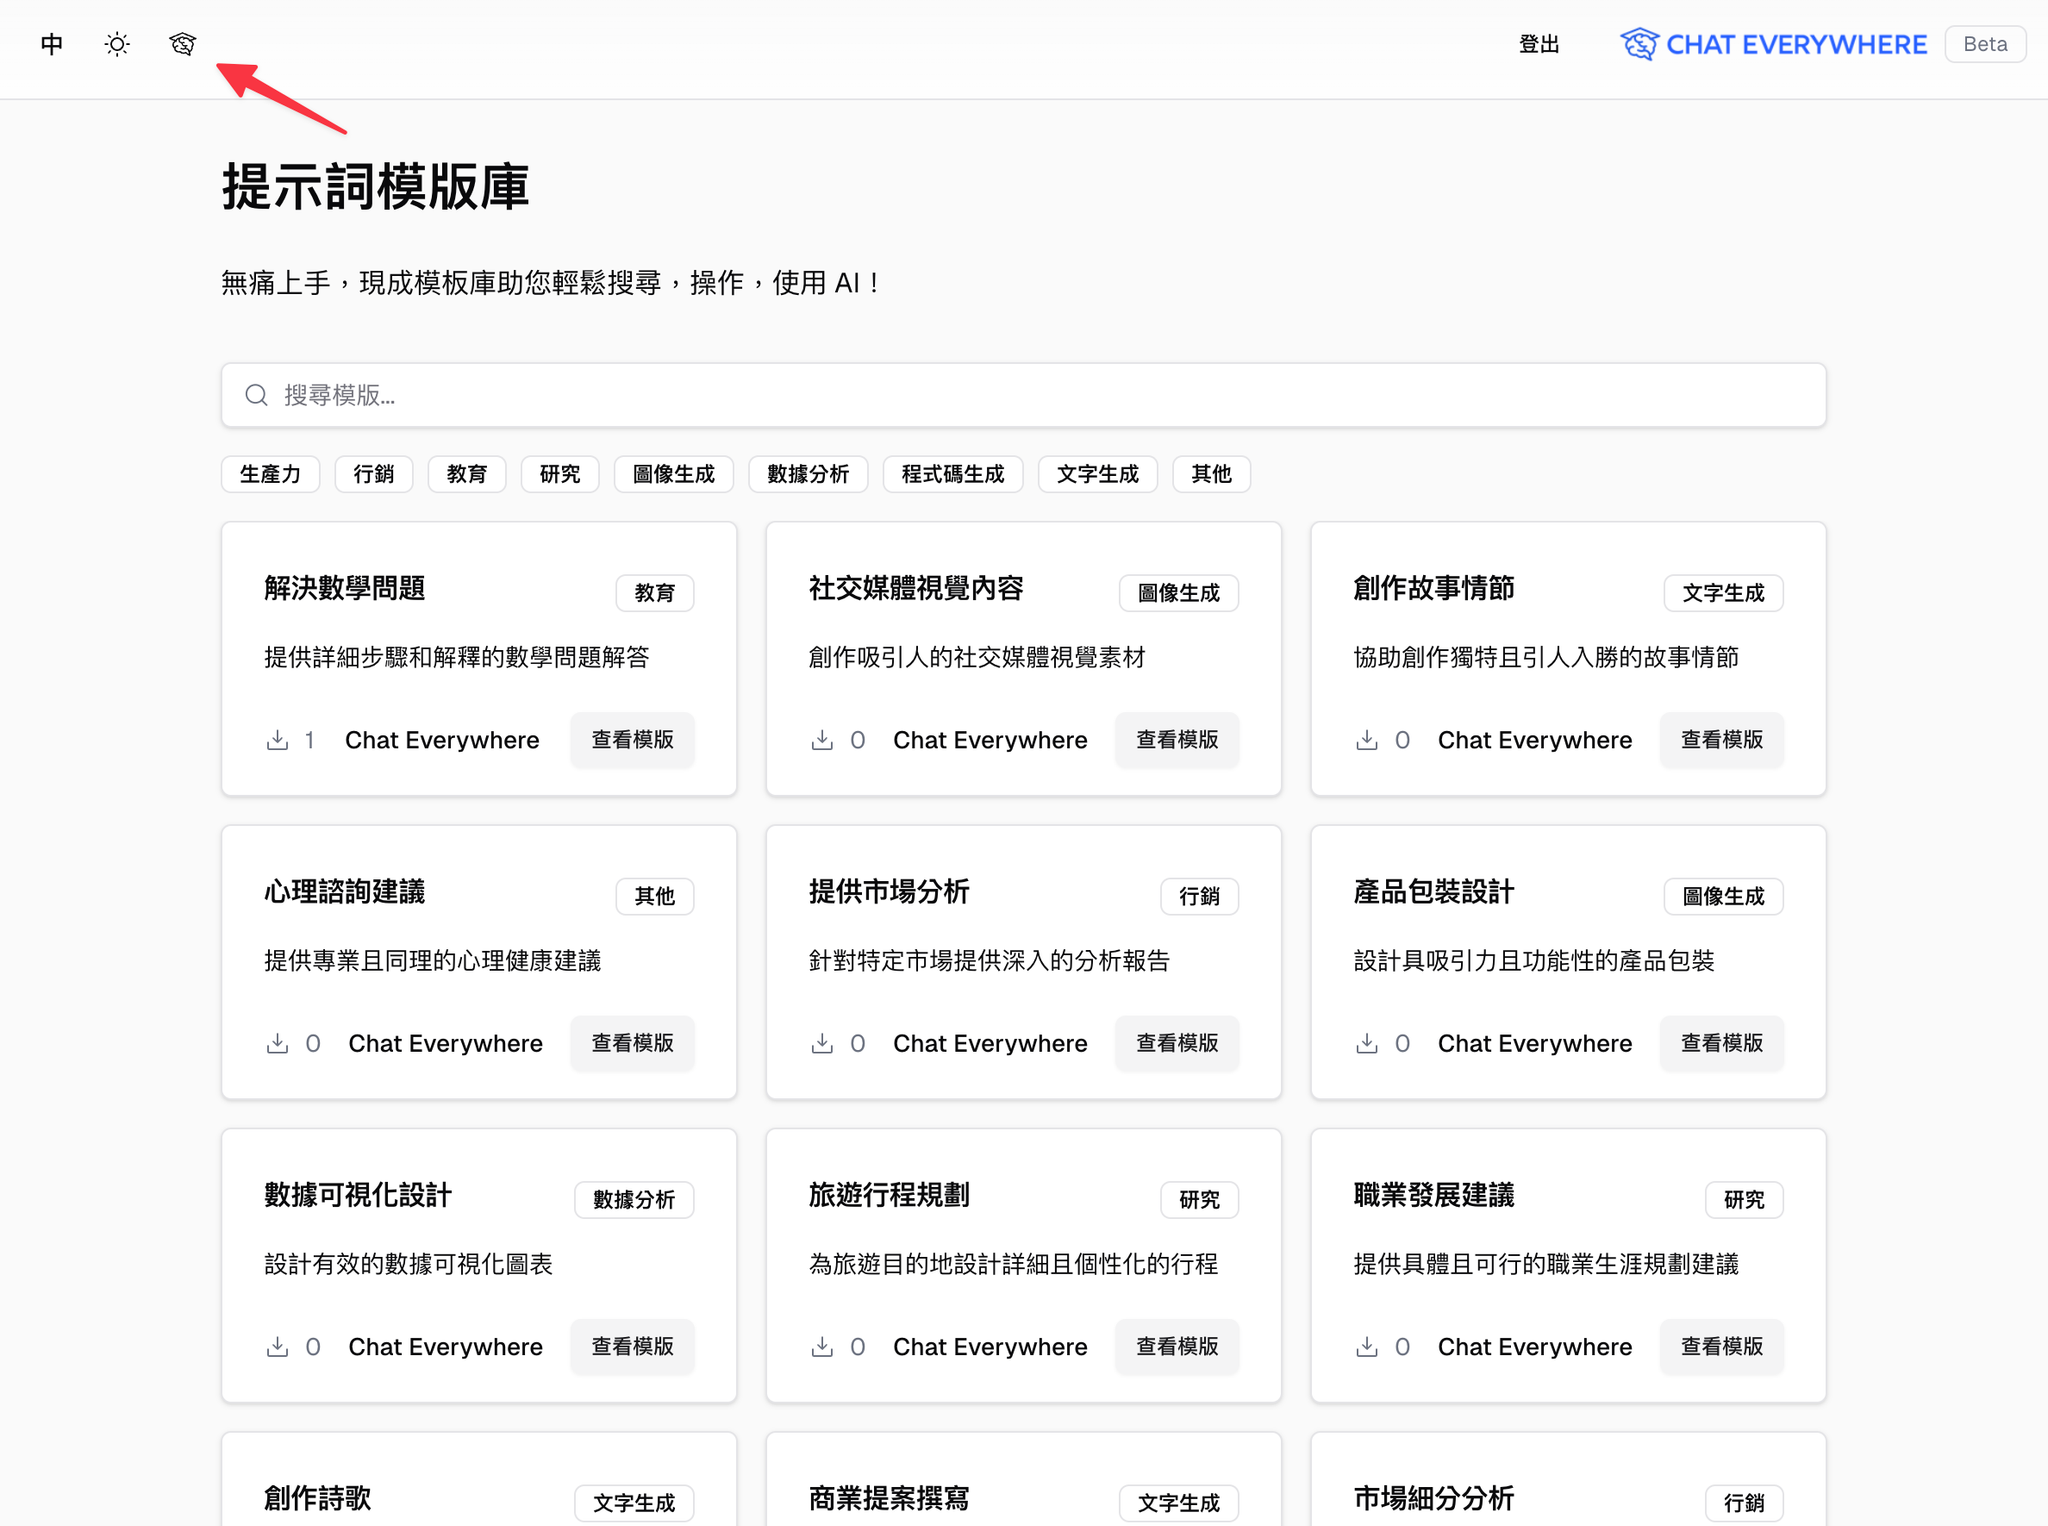Click download icon on 職業發展建議 card

[1367, 1347]
